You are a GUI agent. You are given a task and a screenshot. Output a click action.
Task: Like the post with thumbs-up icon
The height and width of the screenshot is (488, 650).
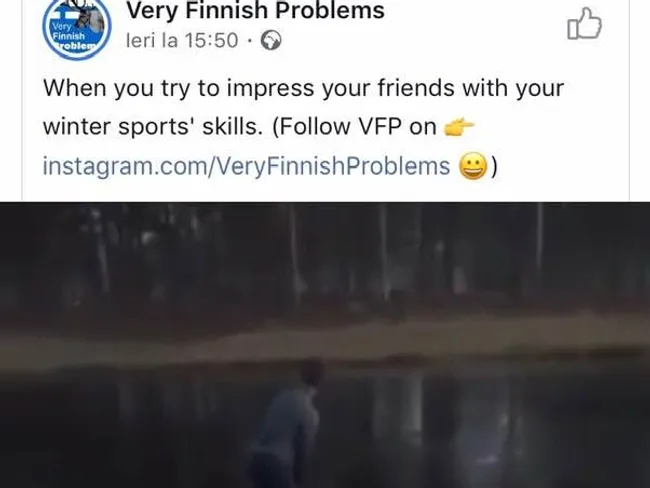pos(584,24)
